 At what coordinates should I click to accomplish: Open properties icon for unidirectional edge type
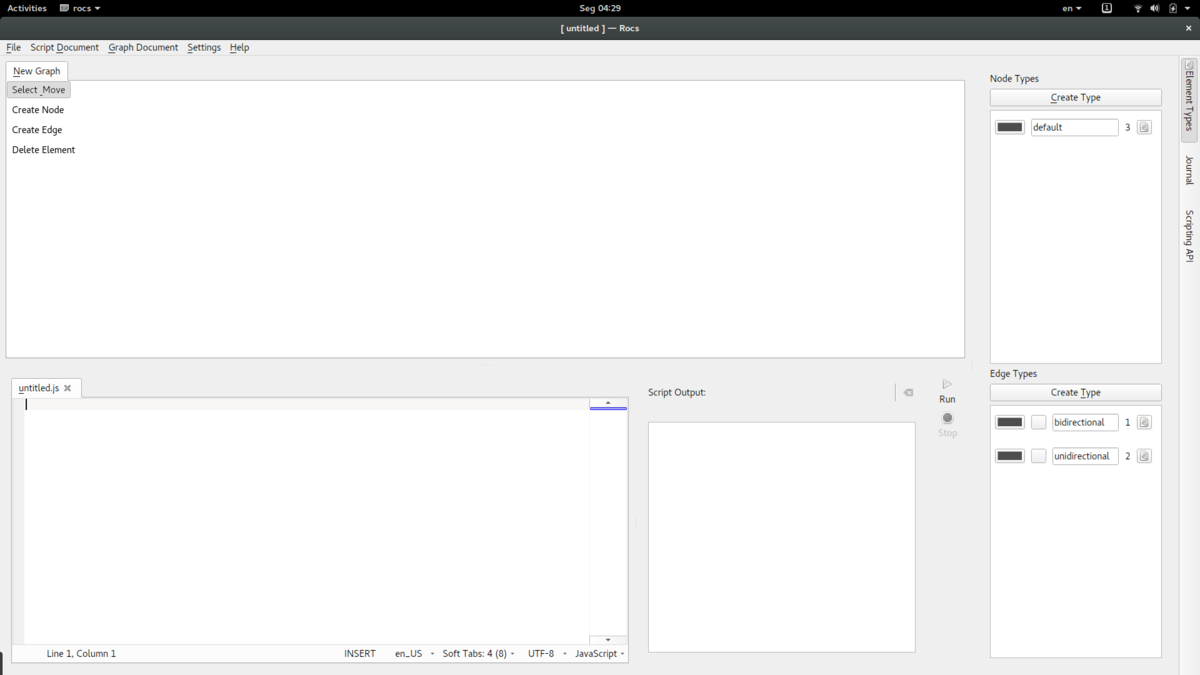[1144, 456]
